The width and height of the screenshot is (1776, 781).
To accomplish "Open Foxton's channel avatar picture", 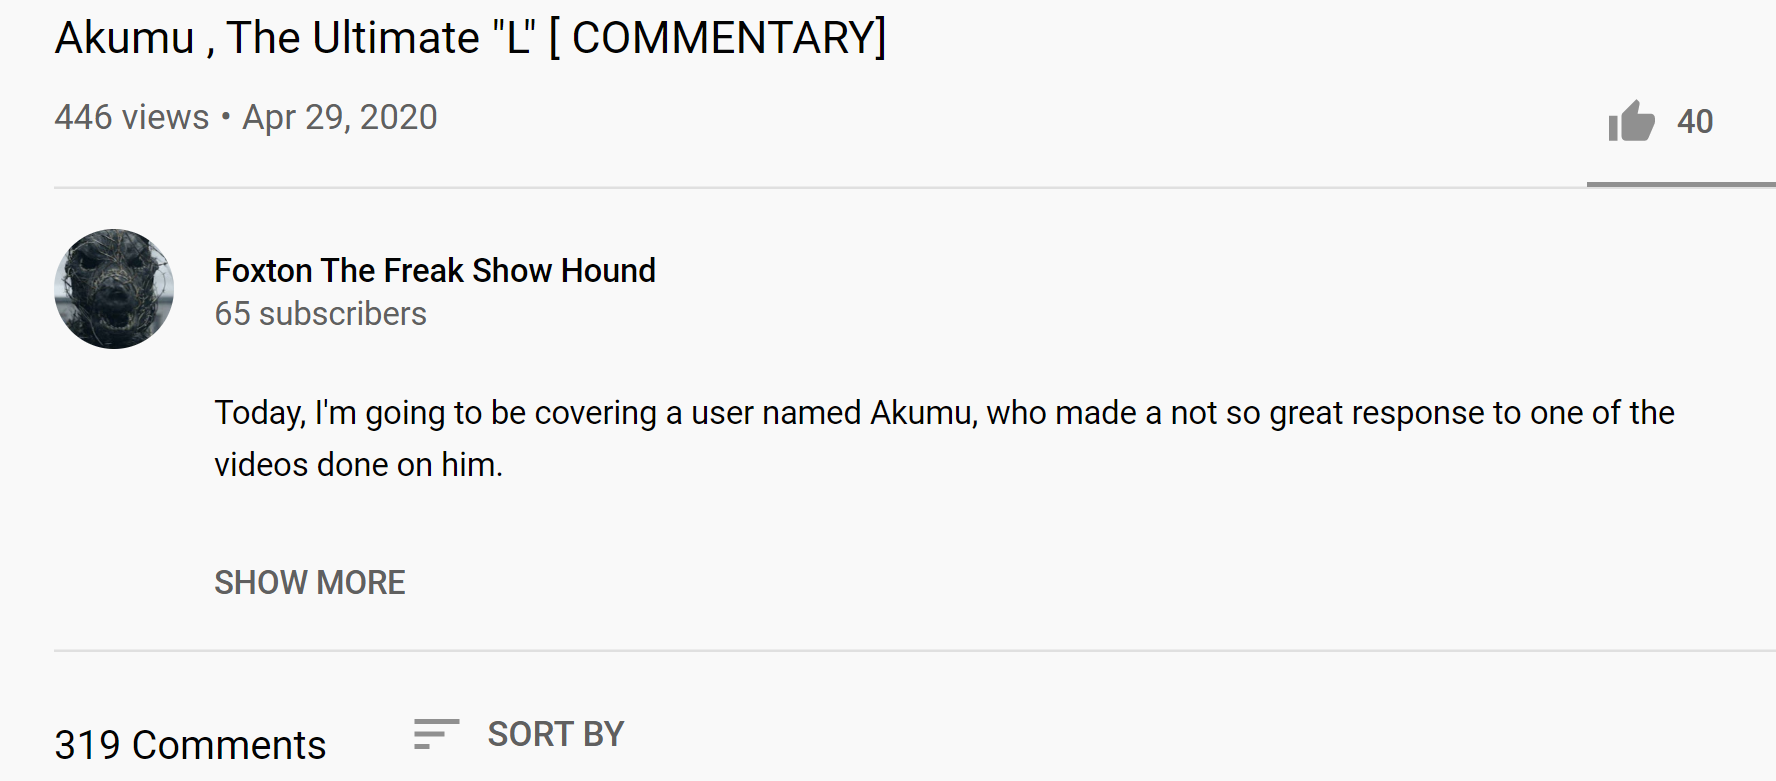I will pos(114,289).
